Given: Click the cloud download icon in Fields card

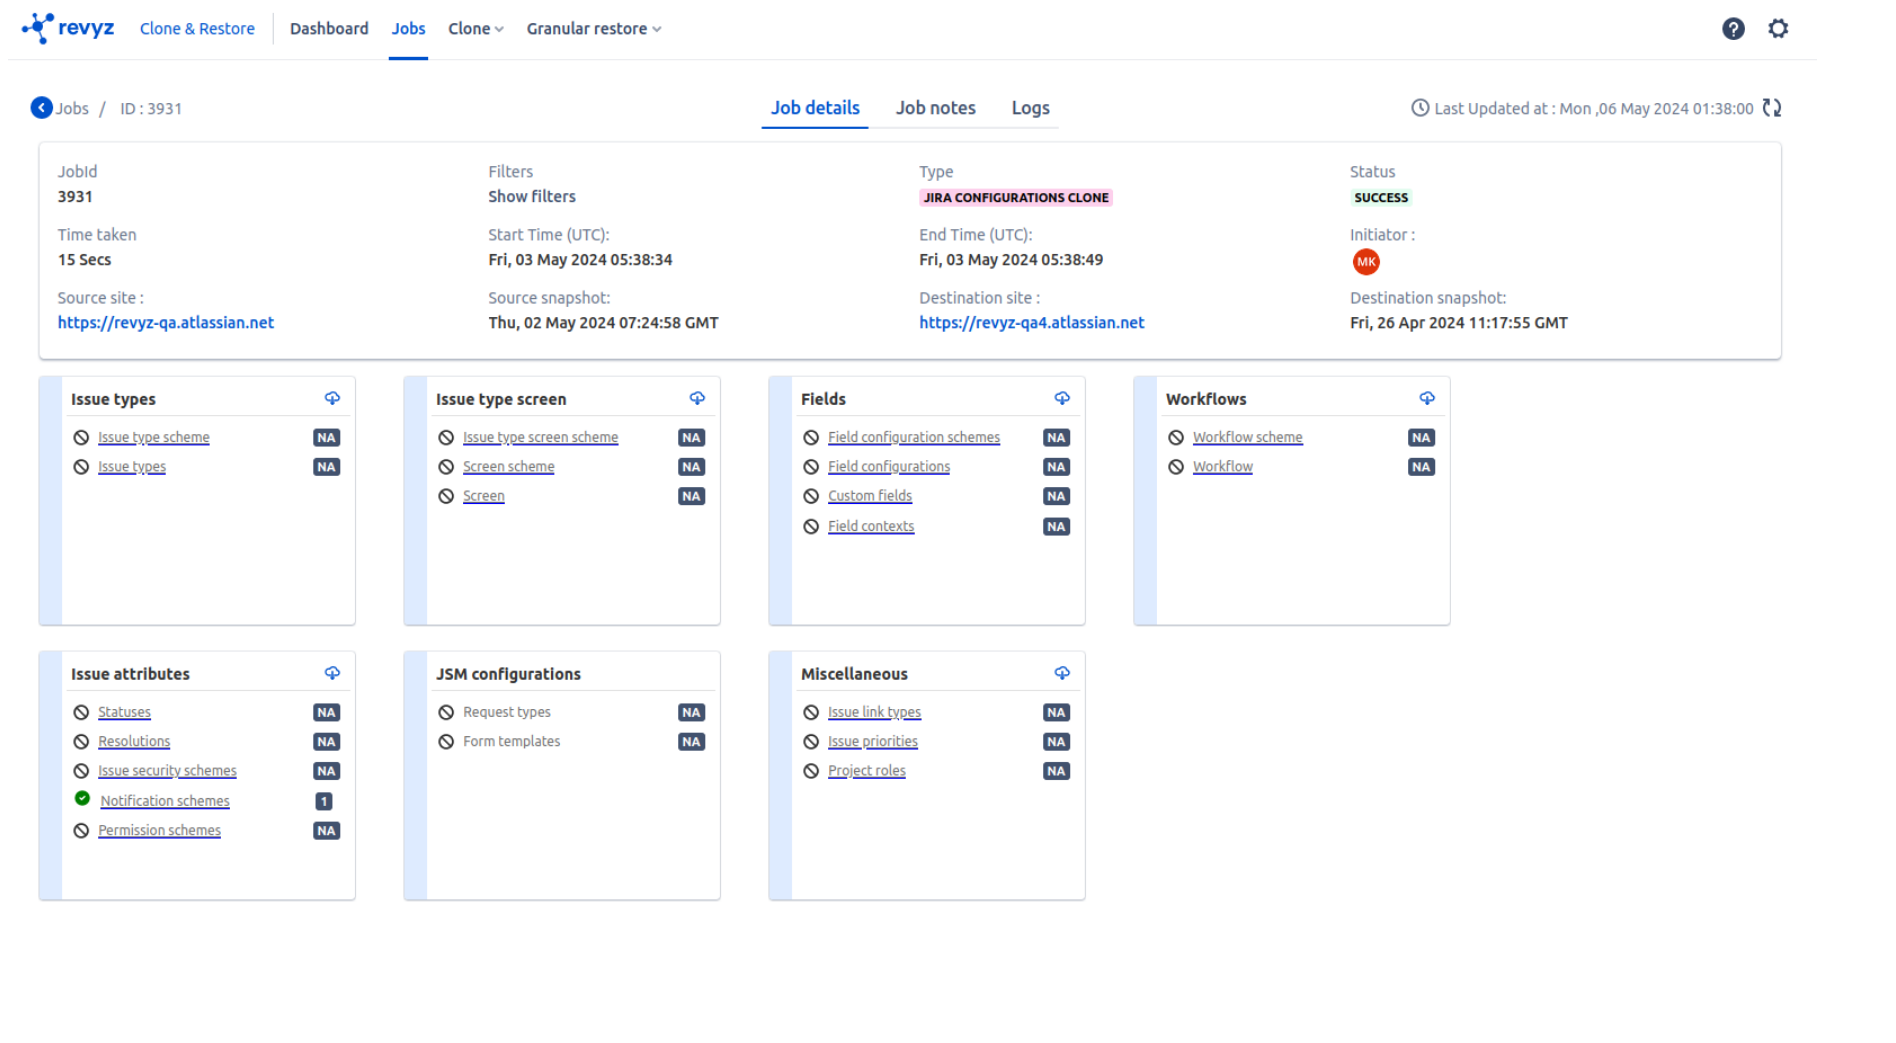Looking at the screenshot, I should point(1061,399).
